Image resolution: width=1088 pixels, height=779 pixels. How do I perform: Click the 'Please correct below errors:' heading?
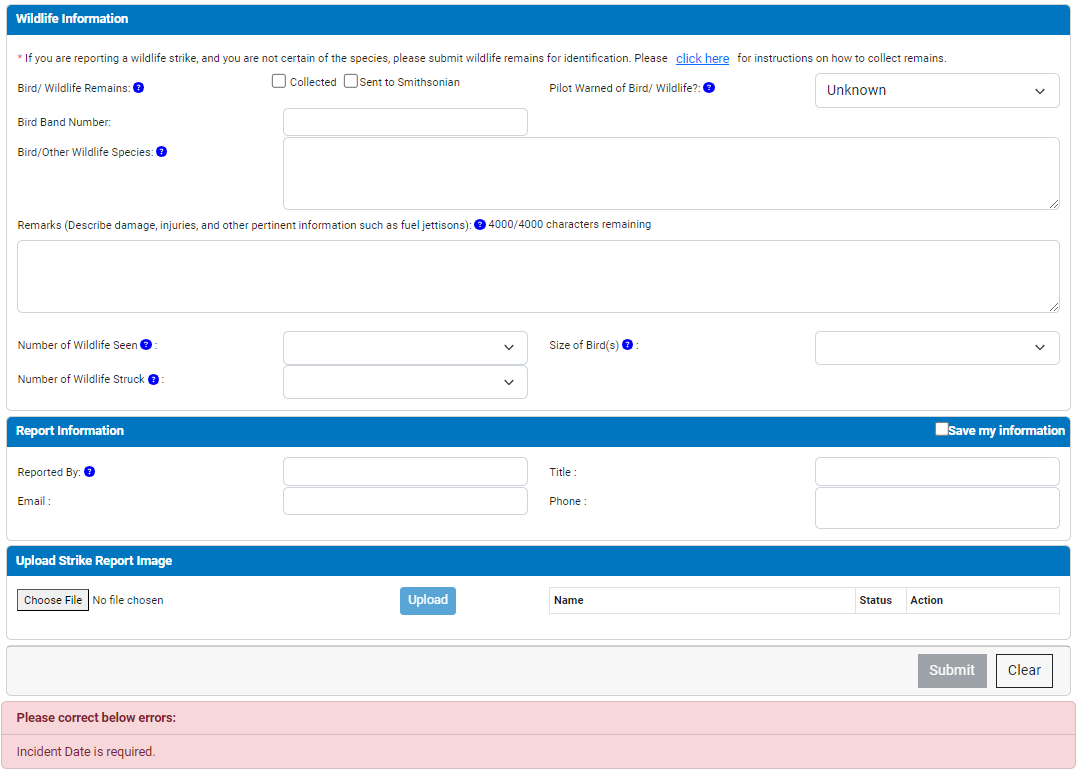(96, 718)
